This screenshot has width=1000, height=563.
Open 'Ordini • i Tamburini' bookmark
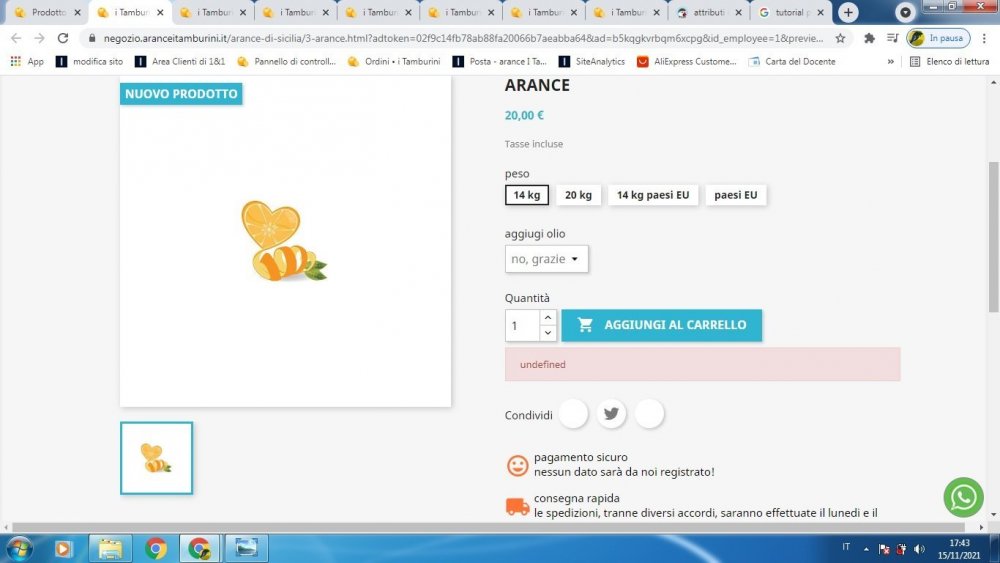point(394,61)
